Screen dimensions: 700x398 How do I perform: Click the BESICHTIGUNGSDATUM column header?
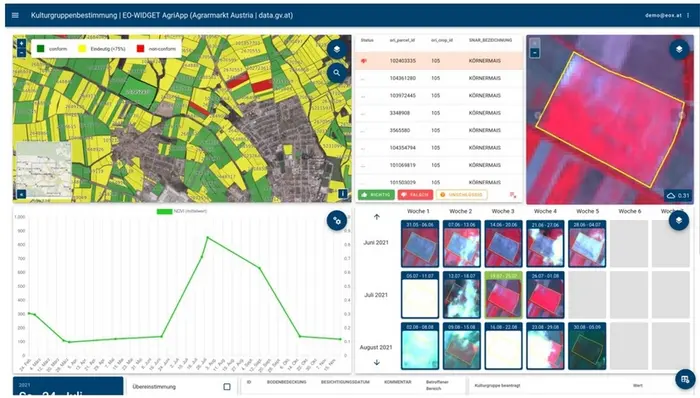(x=345, y=382)
